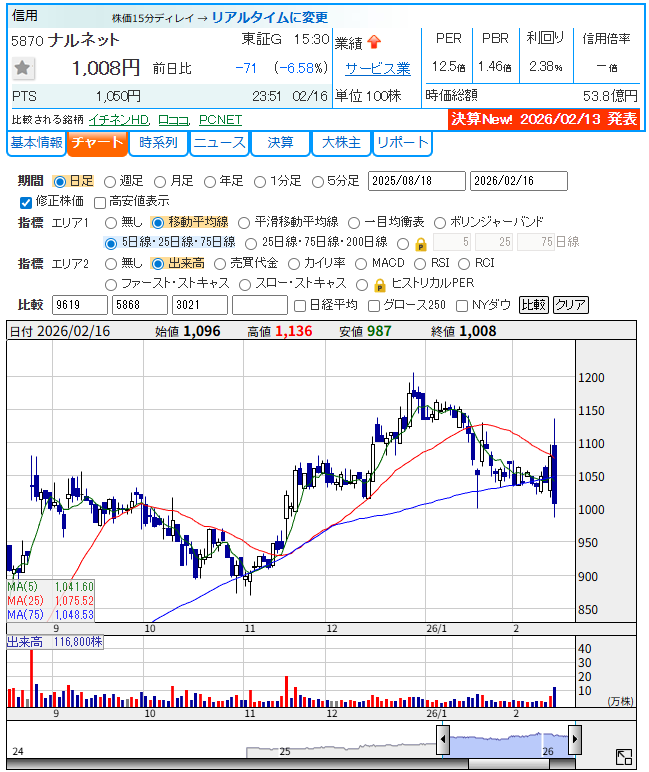Open the 大株主 tab

[x=341, y=143]
